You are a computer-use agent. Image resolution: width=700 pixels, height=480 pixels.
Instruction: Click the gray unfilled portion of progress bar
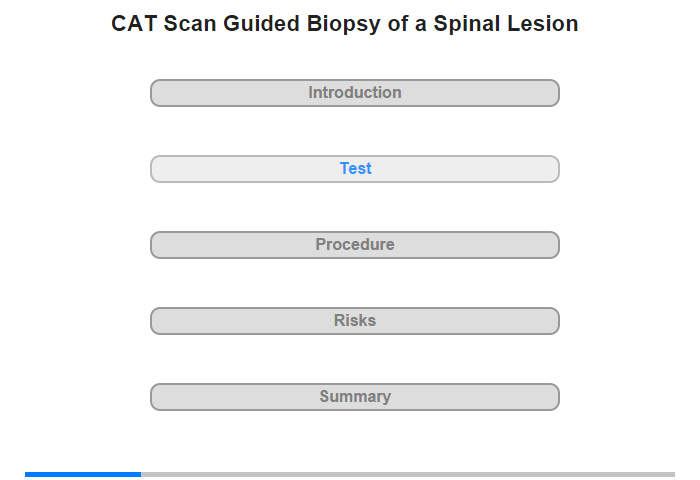[x=408, y=474]
